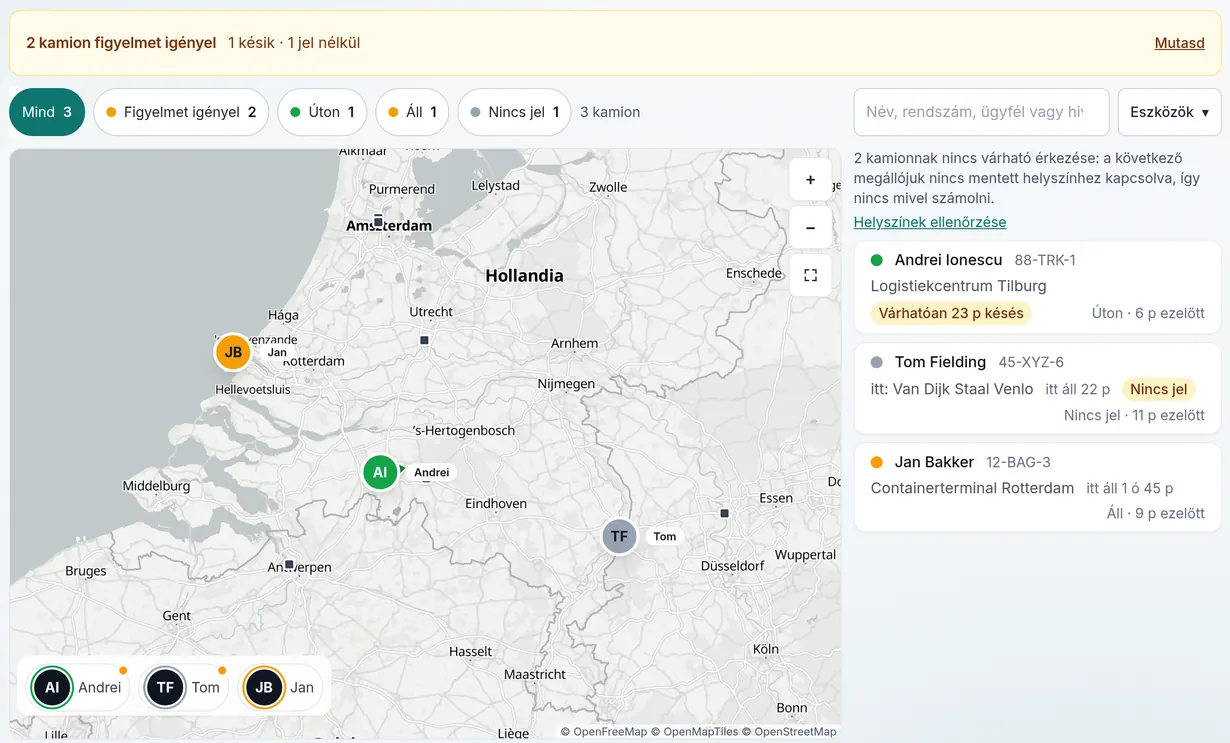
Task: Click the square location marker near Essen
Action: tap(724, 513)
